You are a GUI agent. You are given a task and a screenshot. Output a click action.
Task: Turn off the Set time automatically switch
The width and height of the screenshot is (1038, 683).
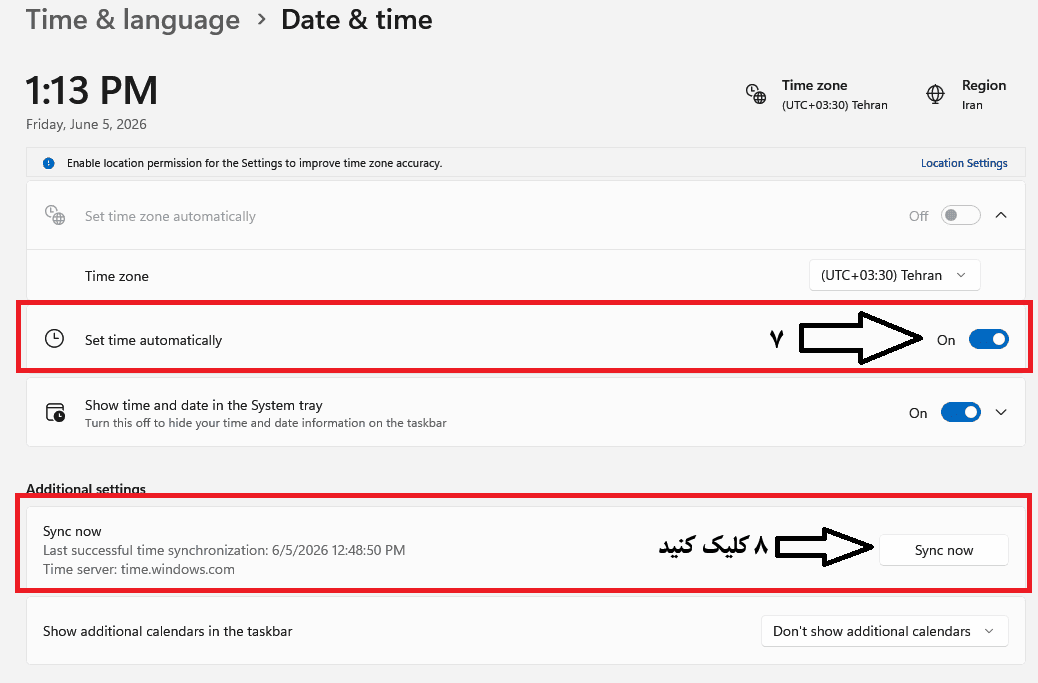[988, 340]
